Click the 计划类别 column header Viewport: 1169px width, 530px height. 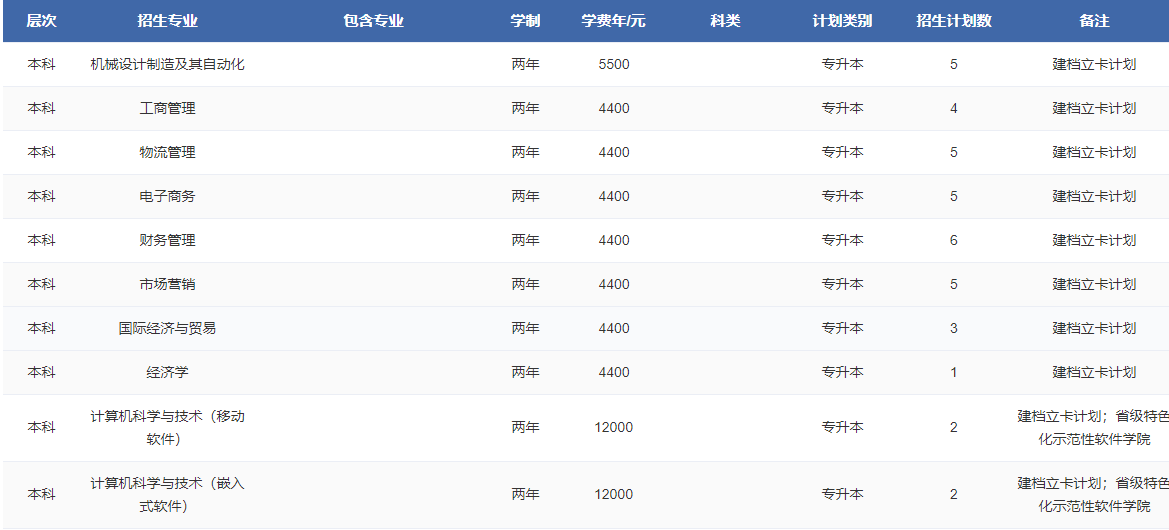click(842, 21)
